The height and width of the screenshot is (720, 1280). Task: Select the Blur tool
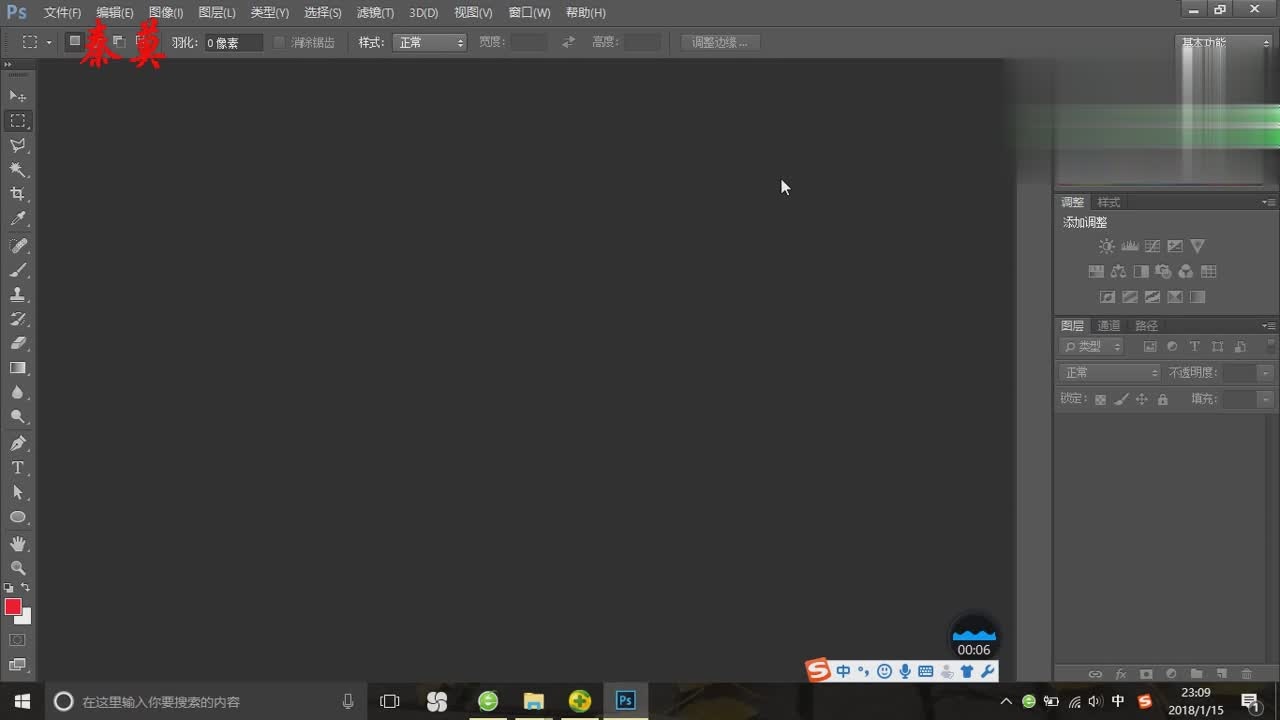tap(18, 393)
